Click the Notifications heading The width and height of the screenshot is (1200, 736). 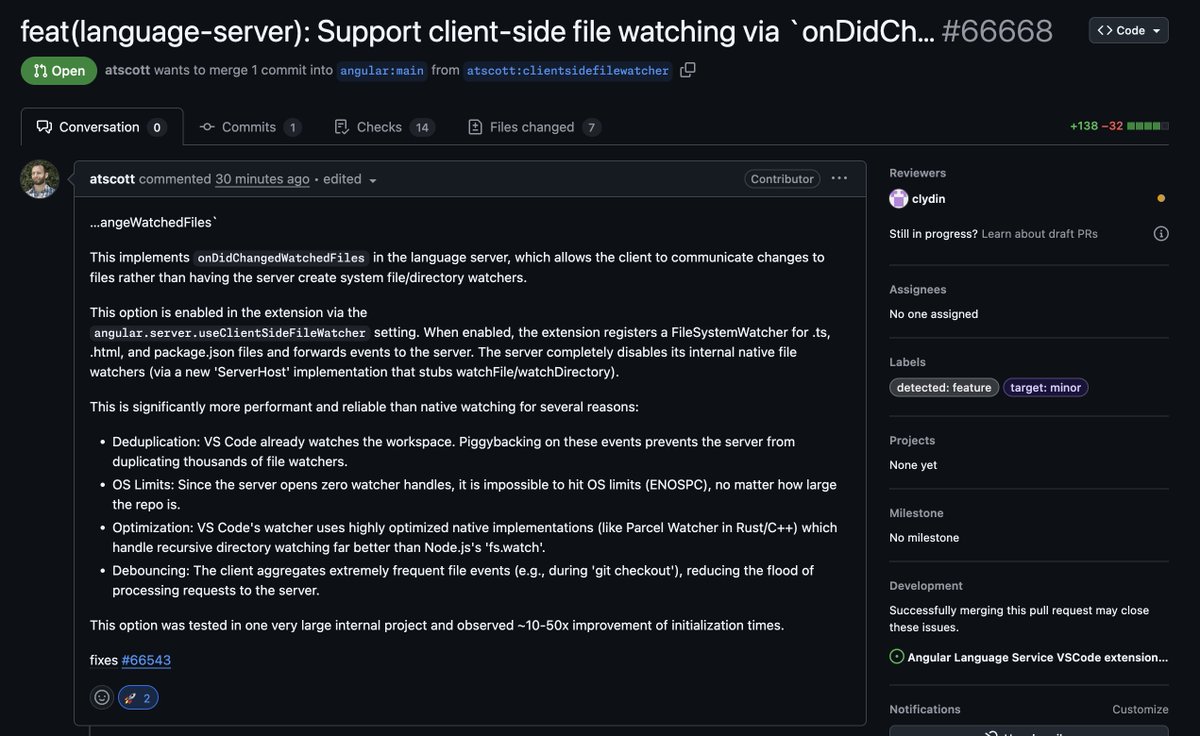(925, 710)
